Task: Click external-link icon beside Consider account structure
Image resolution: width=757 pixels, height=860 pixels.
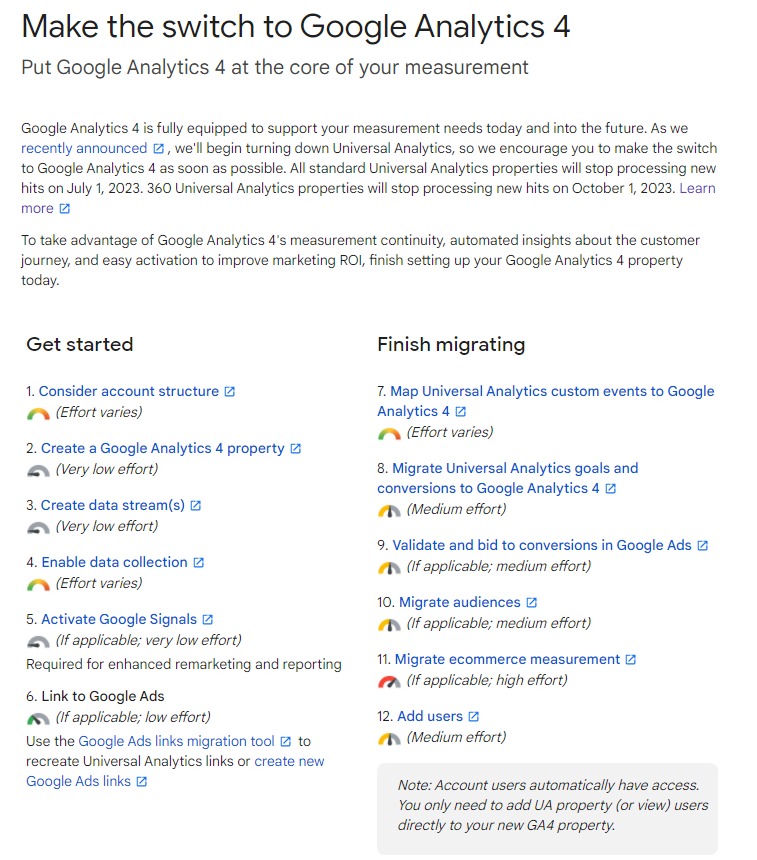Action: (x=230, y=392)
